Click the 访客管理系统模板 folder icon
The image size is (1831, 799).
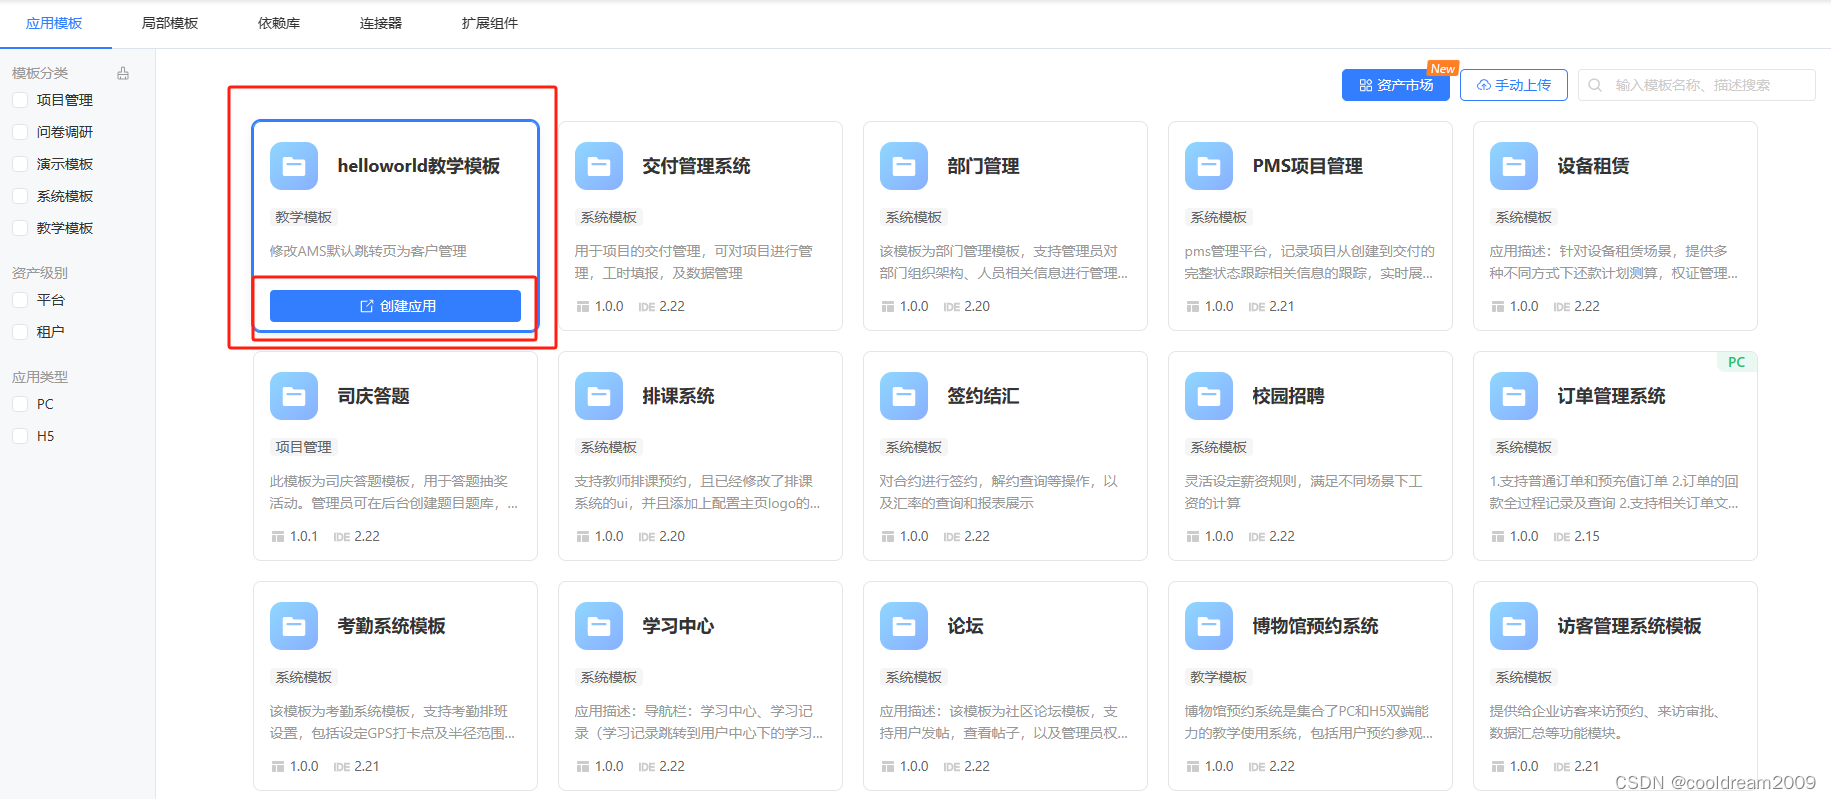(x=1514, y=626)
